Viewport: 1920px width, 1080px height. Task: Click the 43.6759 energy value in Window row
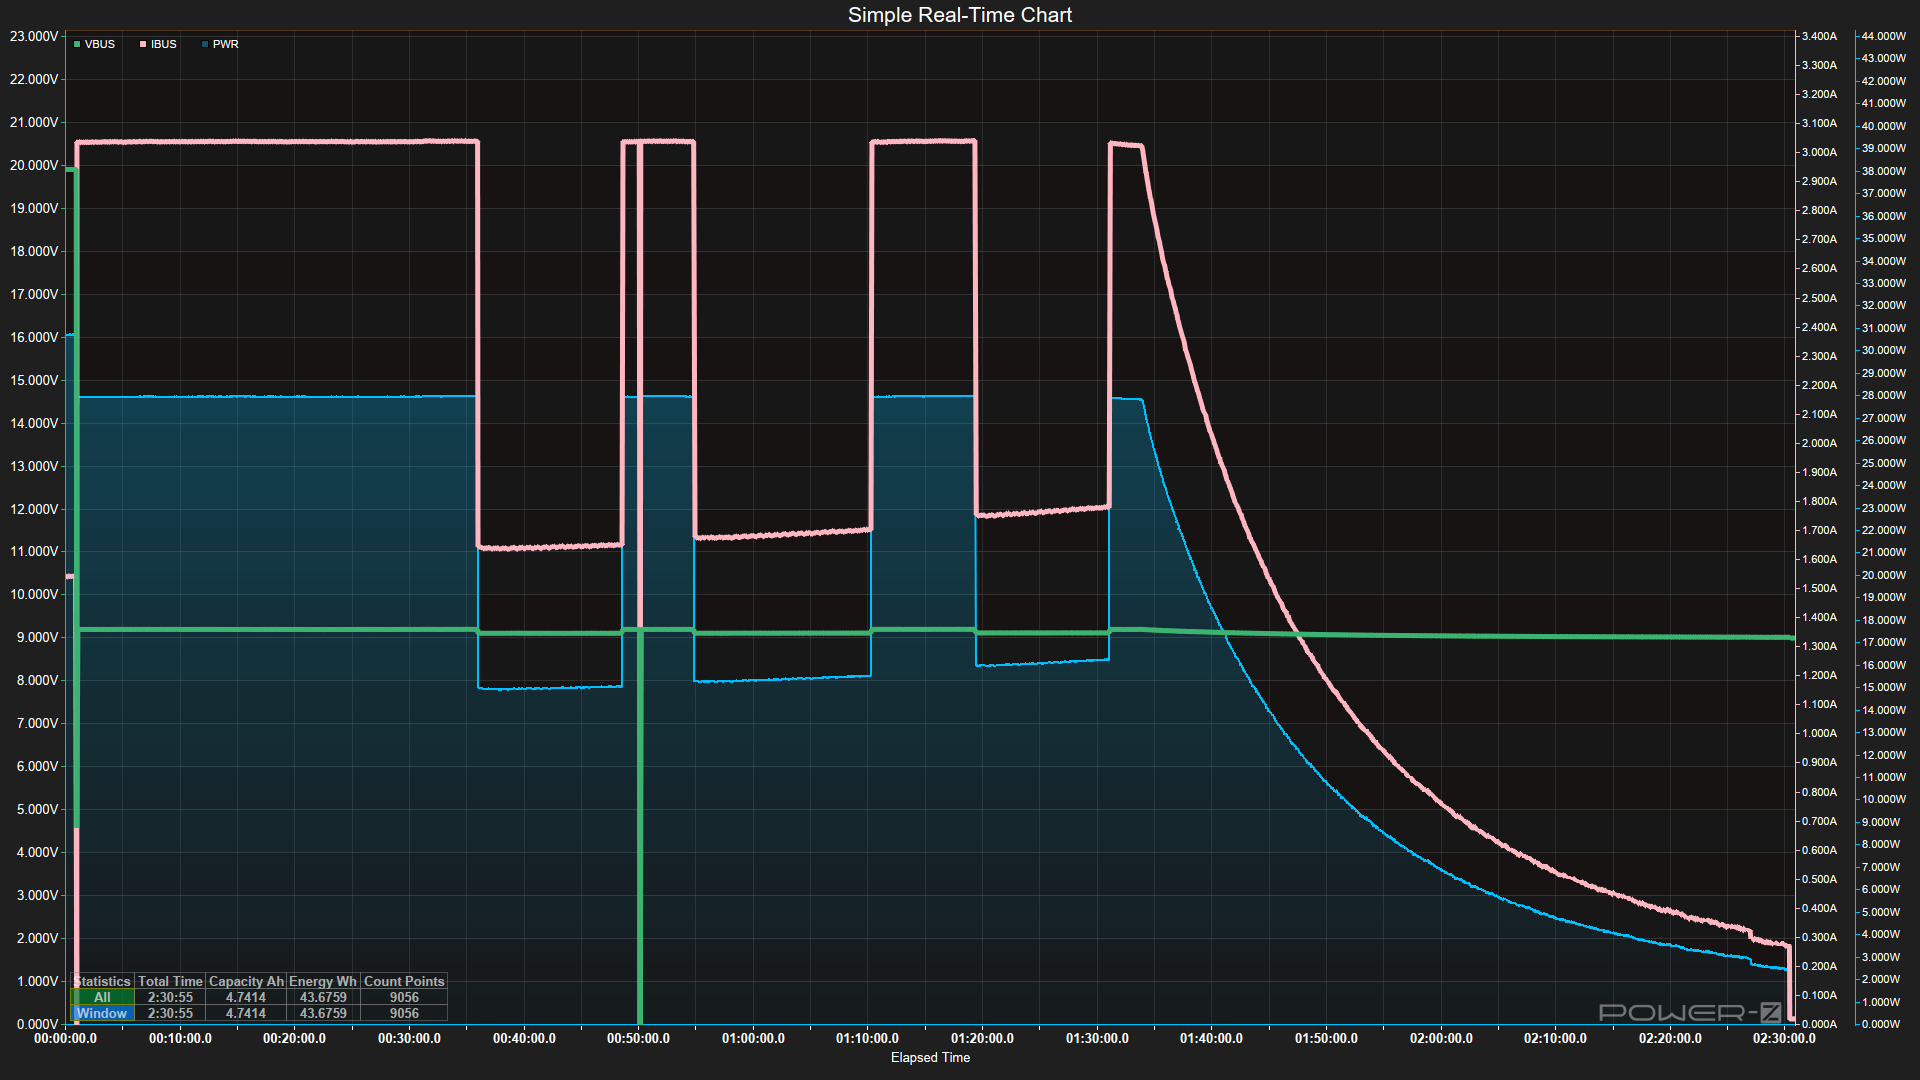pyautogui.click(x=323, y=1013)
